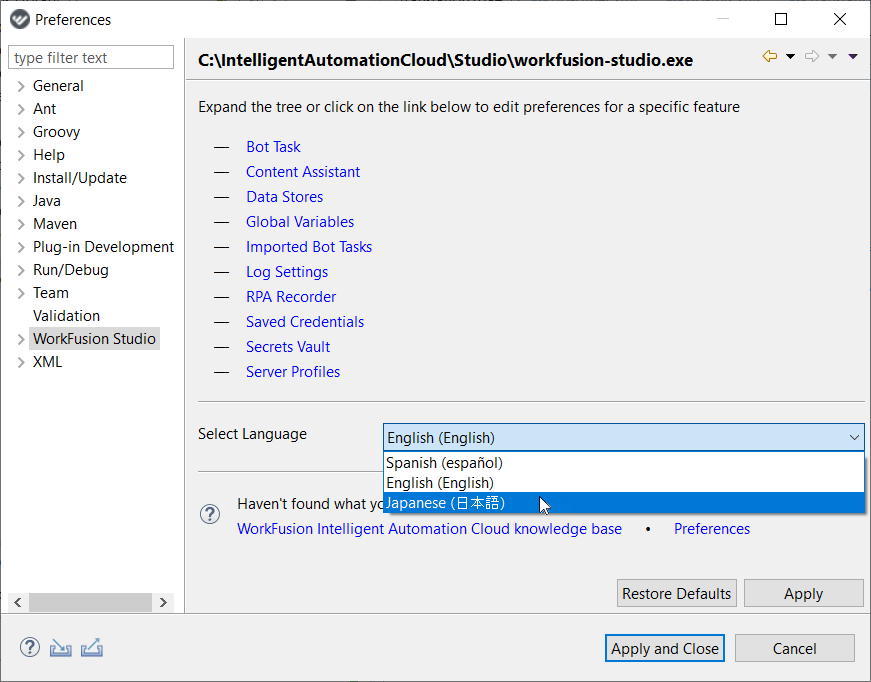
Task: Click the type filter text field
Action: pos(91,57)
